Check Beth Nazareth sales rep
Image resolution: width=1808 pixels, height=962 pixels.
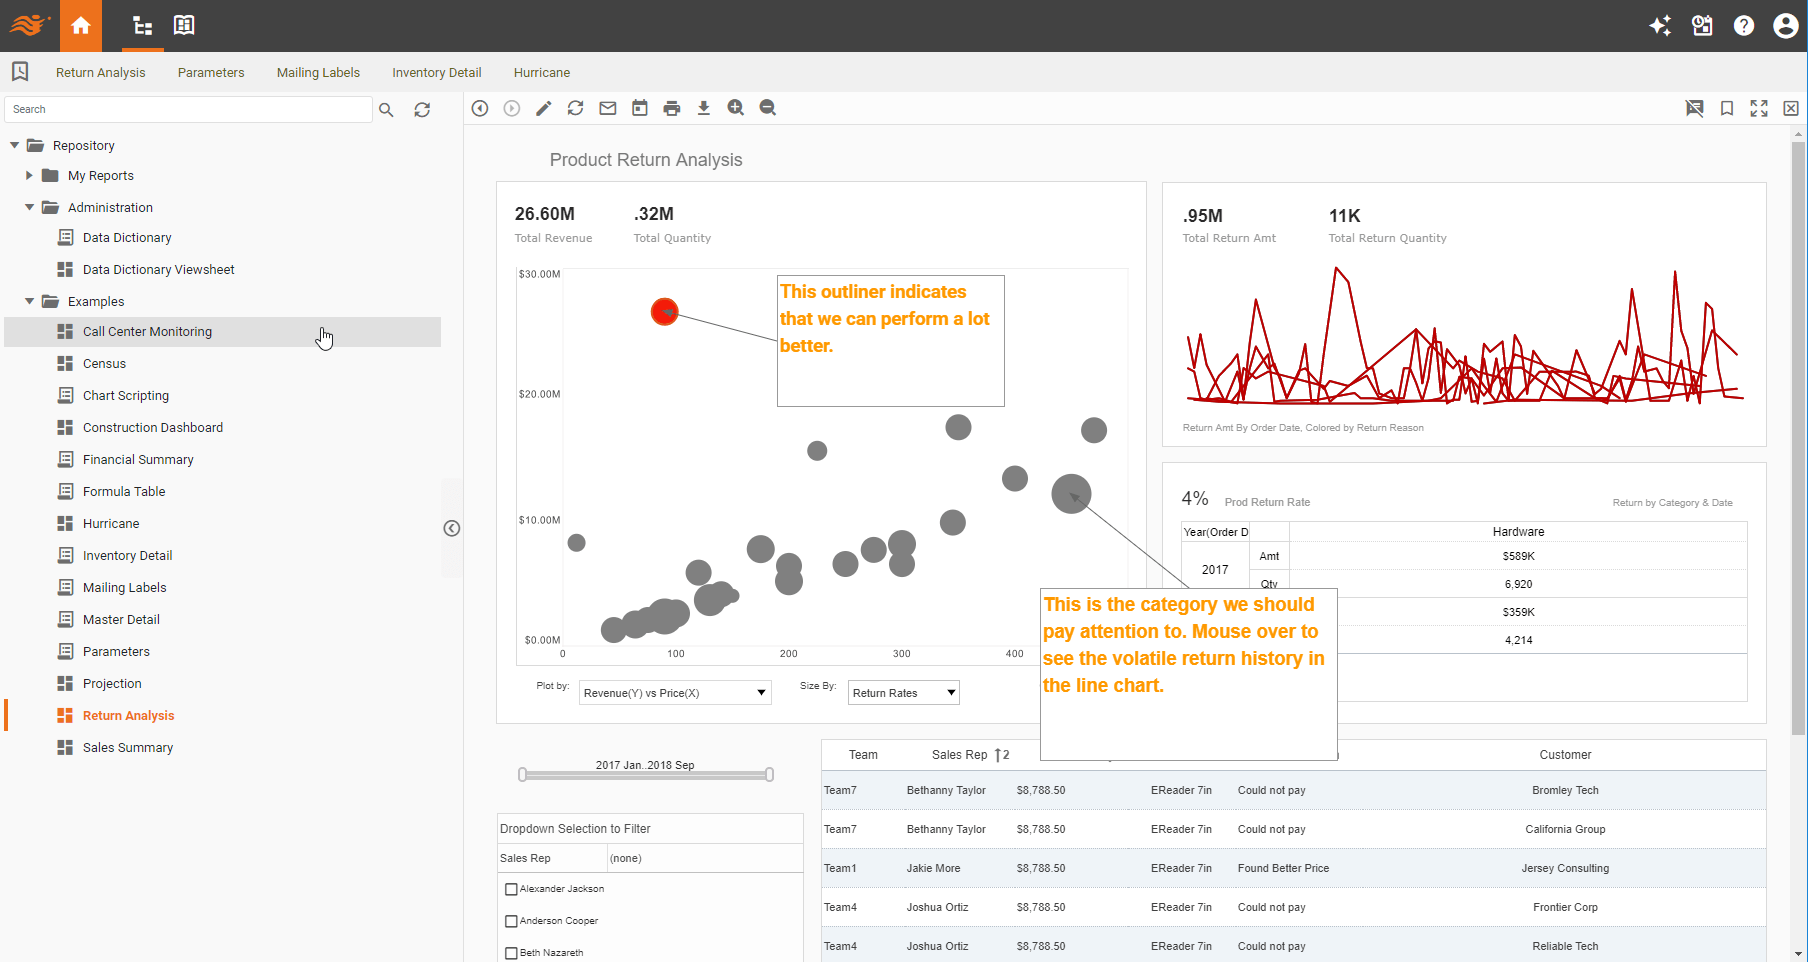(x=511, y=953)
